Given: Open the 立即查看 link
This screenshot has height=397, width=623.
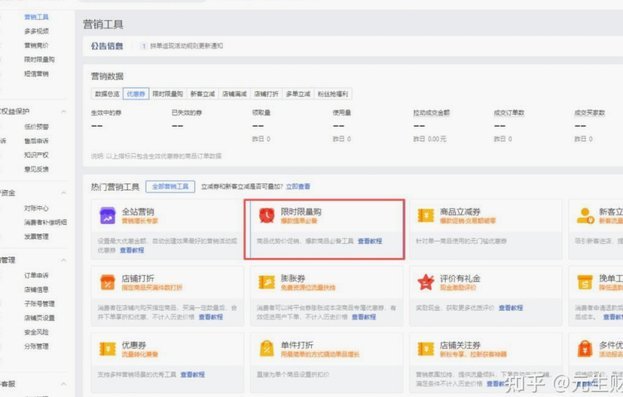Looking at the screenshot, I should click(298, 186).
